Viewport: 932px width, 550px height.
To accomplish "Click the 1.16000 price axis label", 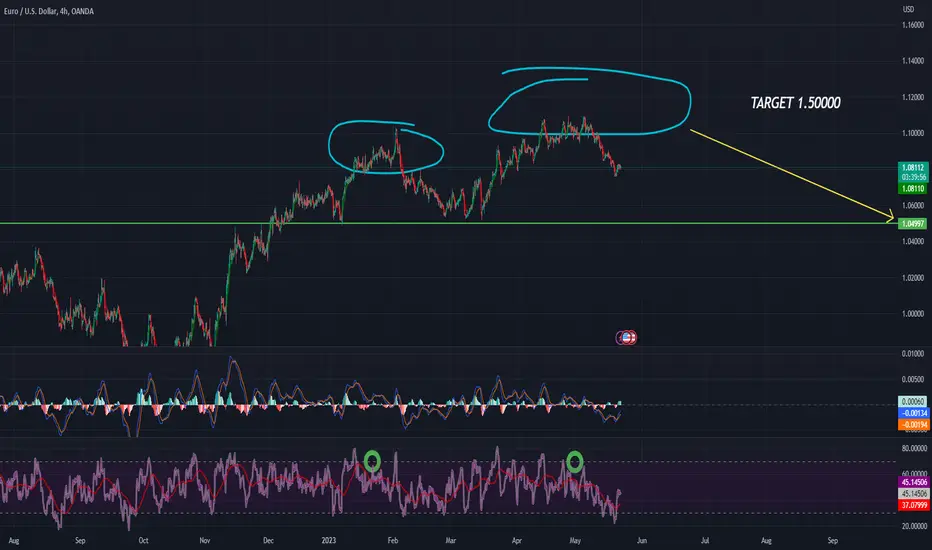I will (x=913, y=25).
